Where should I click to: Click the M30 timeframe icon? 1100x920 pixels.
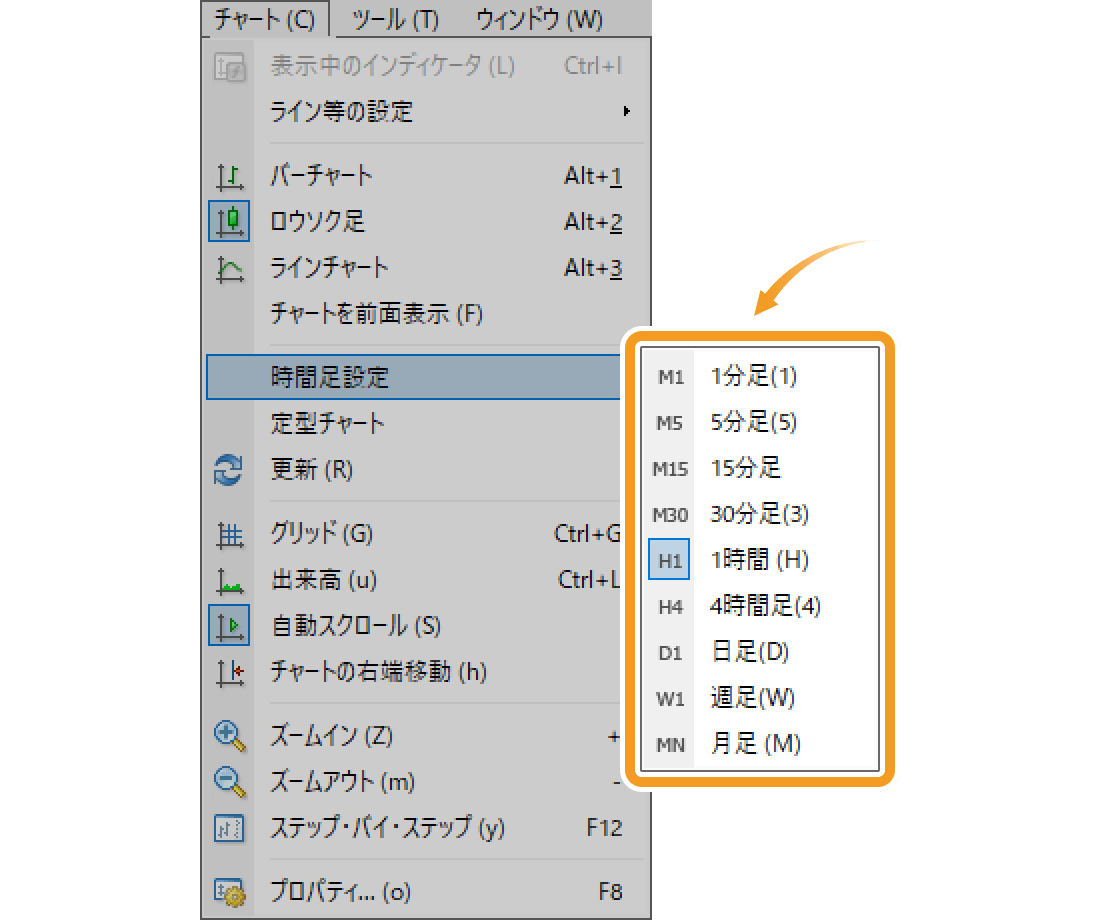pyautogui.click(x=670, y=515)
